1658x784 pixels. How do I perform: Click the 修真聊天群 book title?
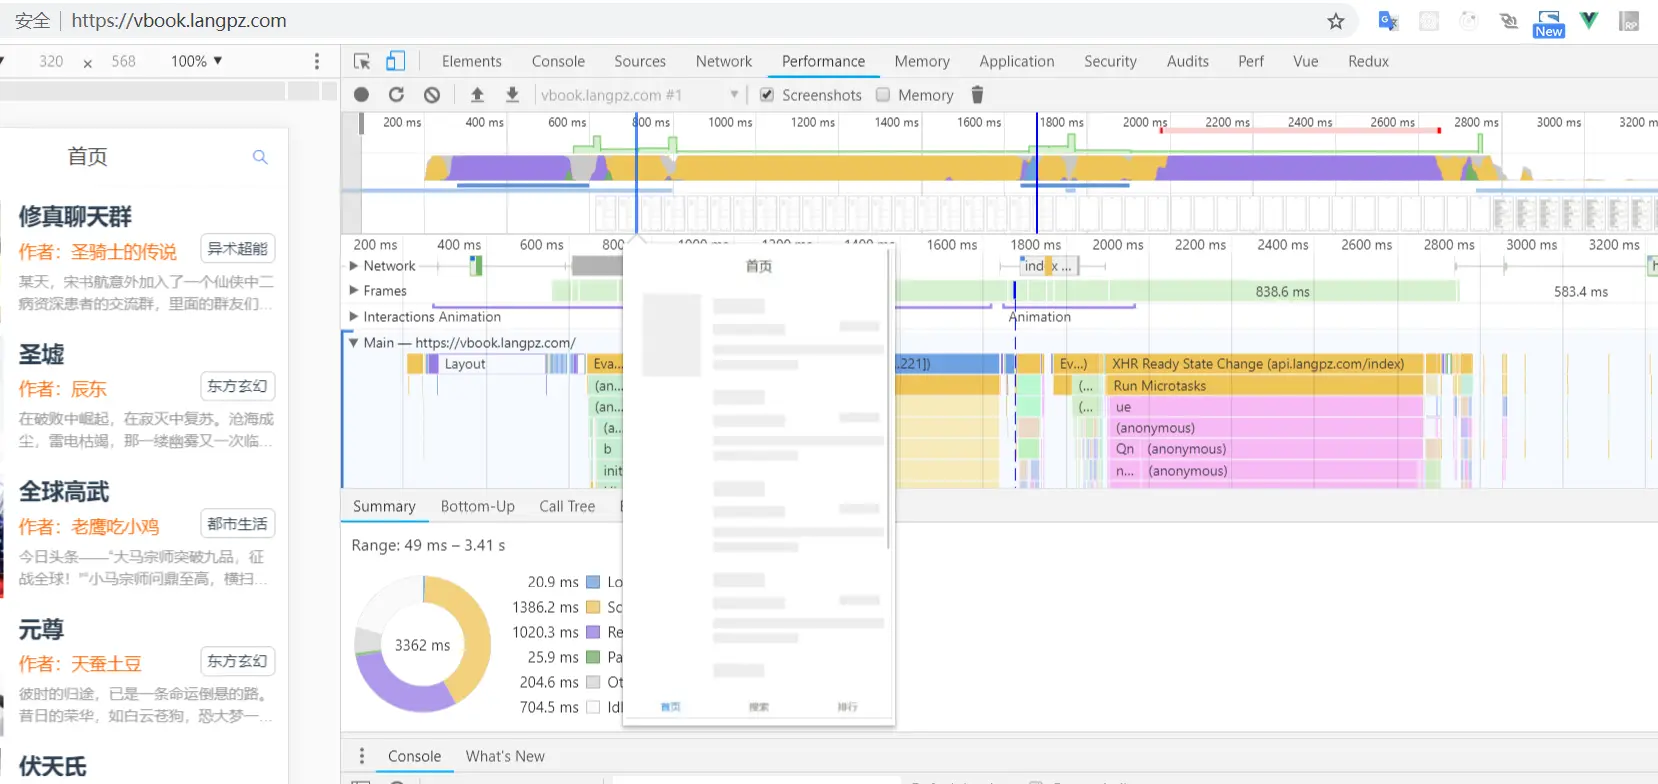click(75, 216)
